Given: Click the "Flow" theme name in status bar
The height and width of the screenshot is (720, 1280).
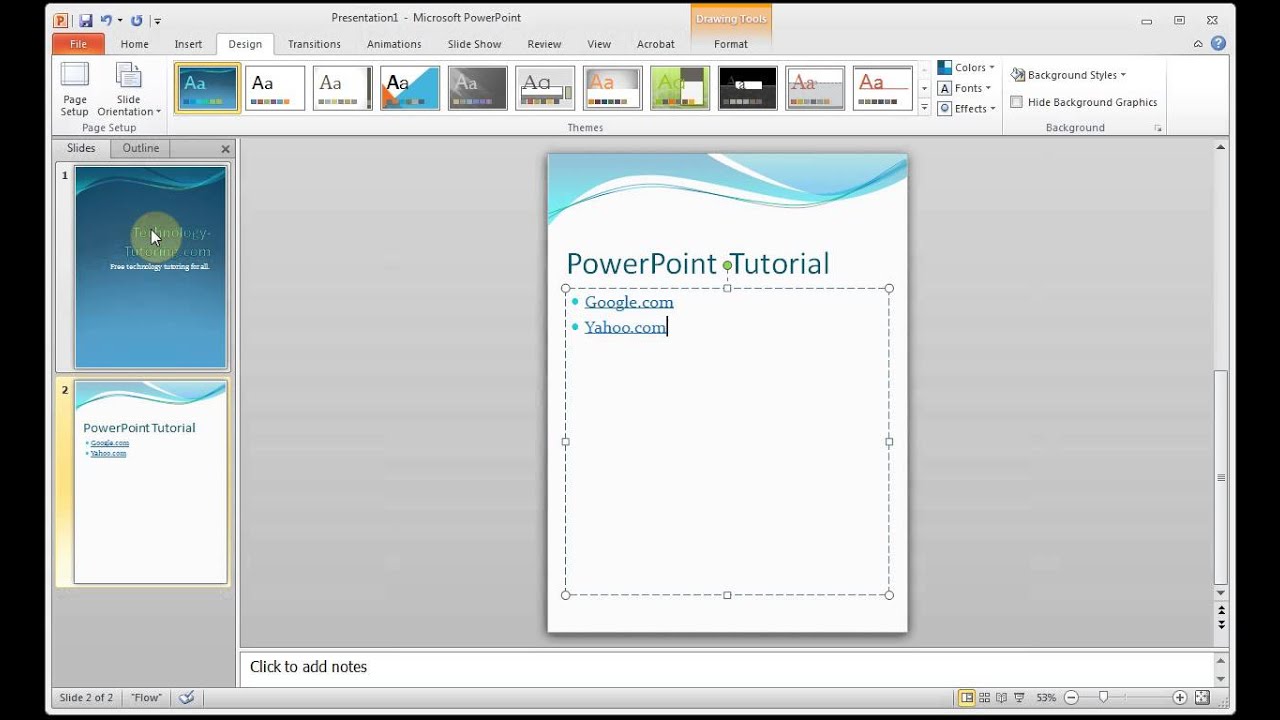Looking at the screenshot, I should [x=146, y=698].
